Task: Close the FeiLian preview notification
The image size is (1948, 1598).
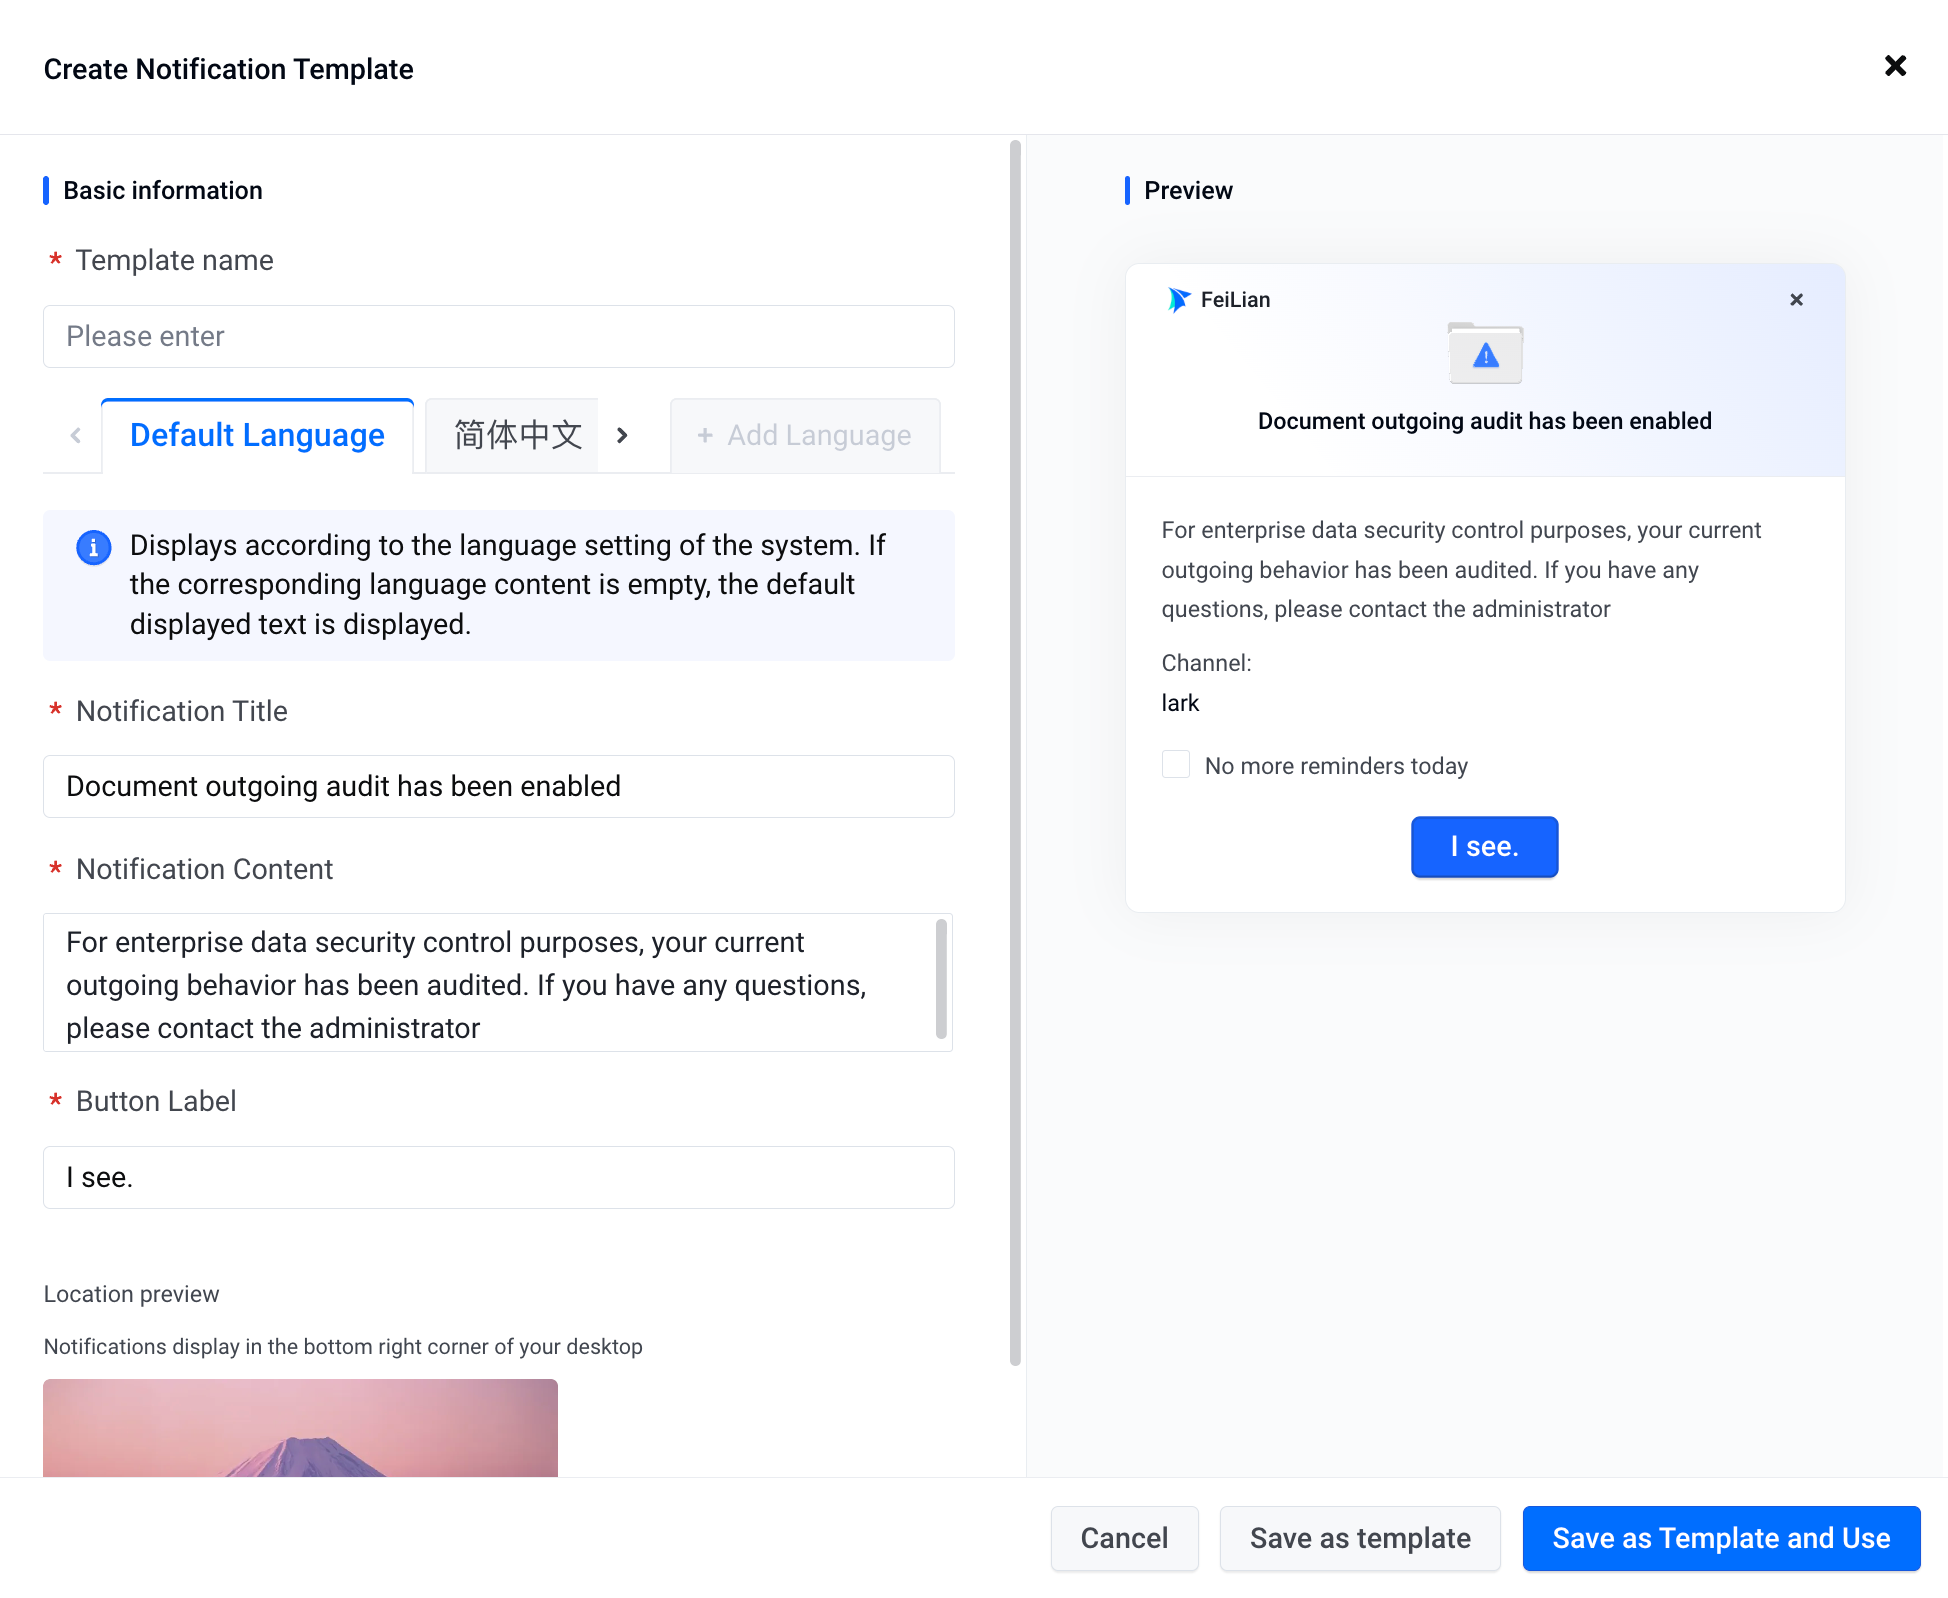Action: coord(1796,300)
